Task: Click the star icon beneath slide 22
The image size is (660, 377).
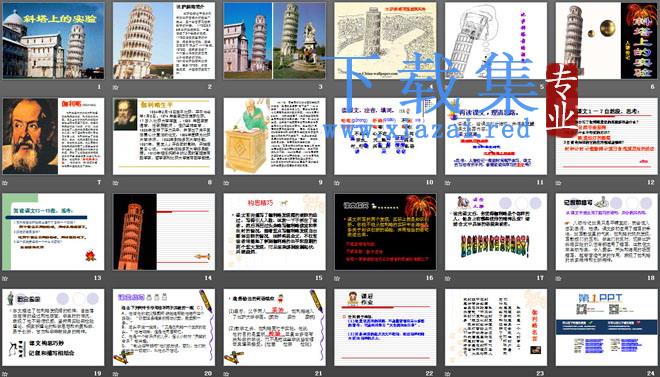Action: point(337,374)
